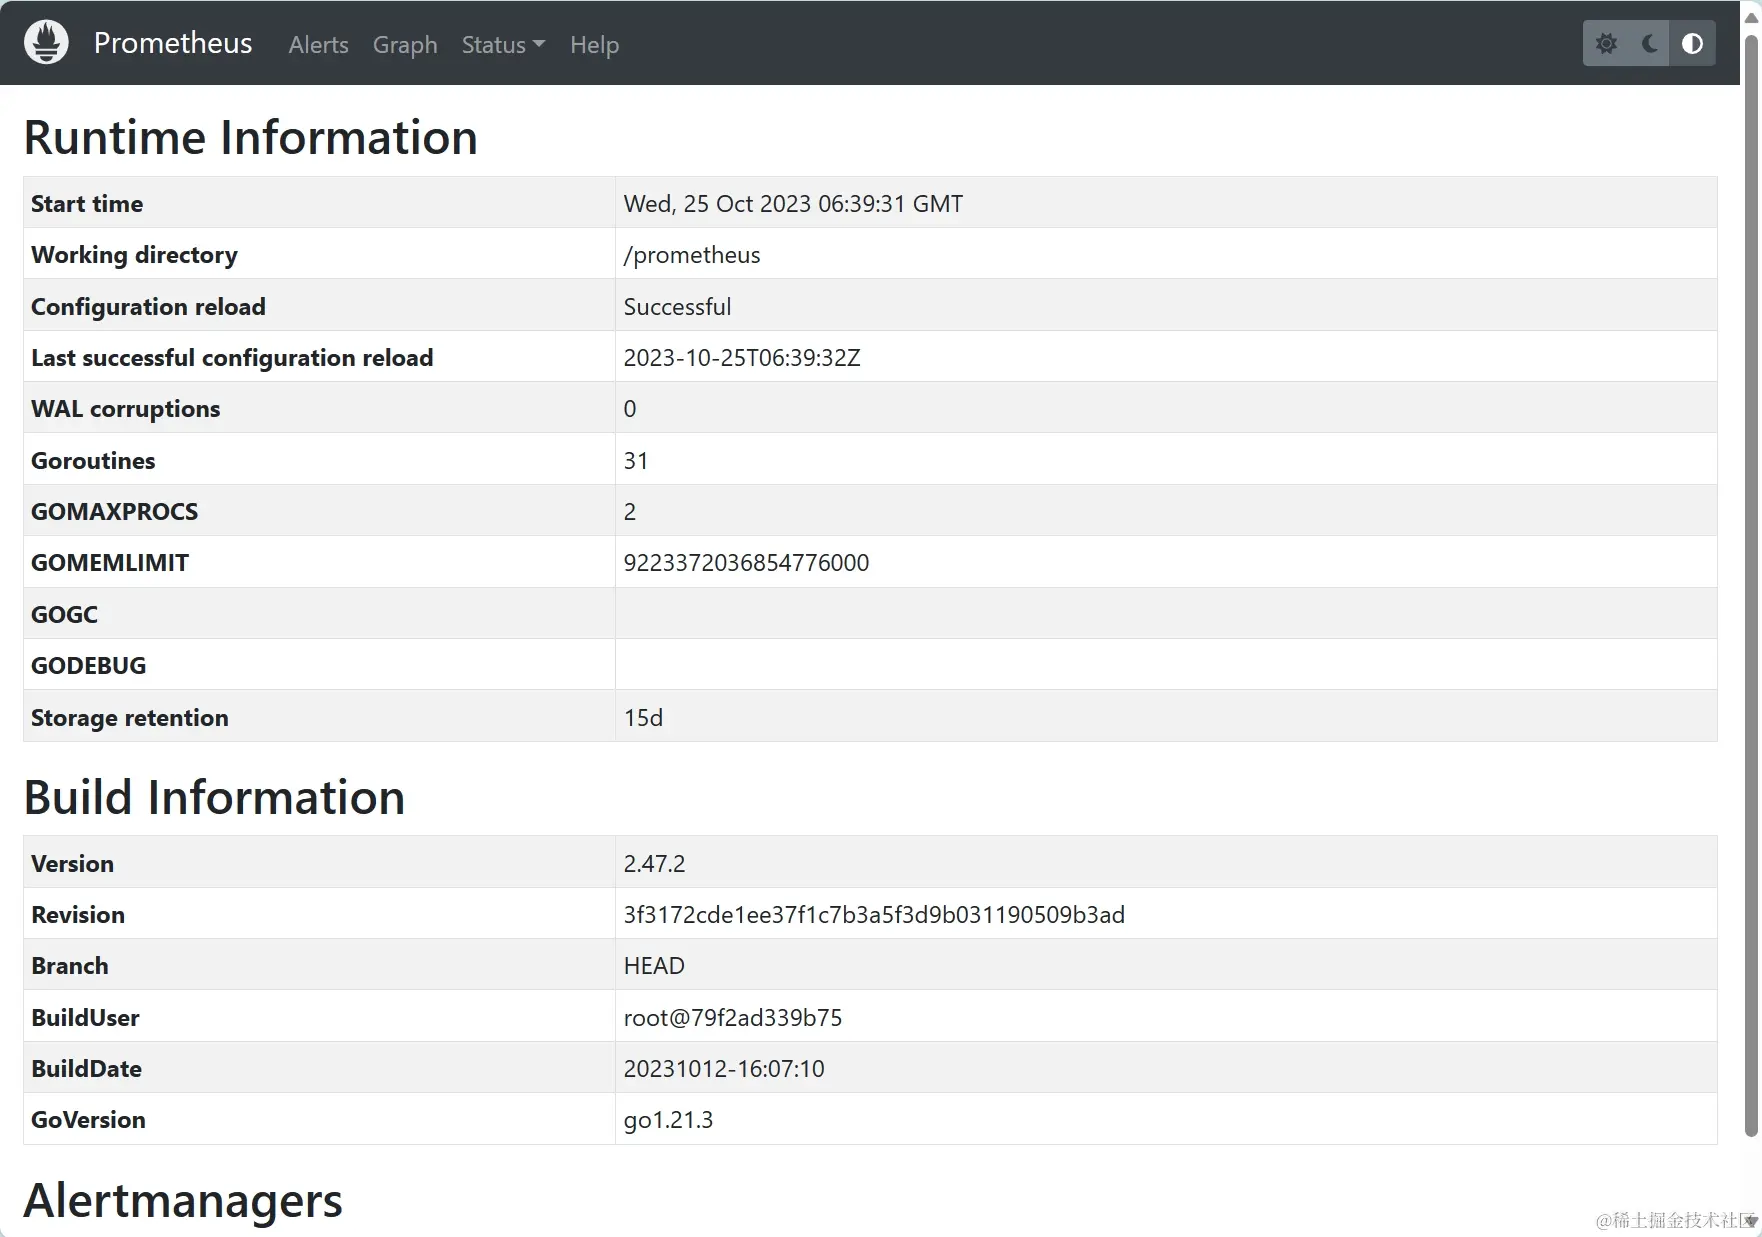
Task: Click the 'Start time' row label
Action: [x=87, y=204]
